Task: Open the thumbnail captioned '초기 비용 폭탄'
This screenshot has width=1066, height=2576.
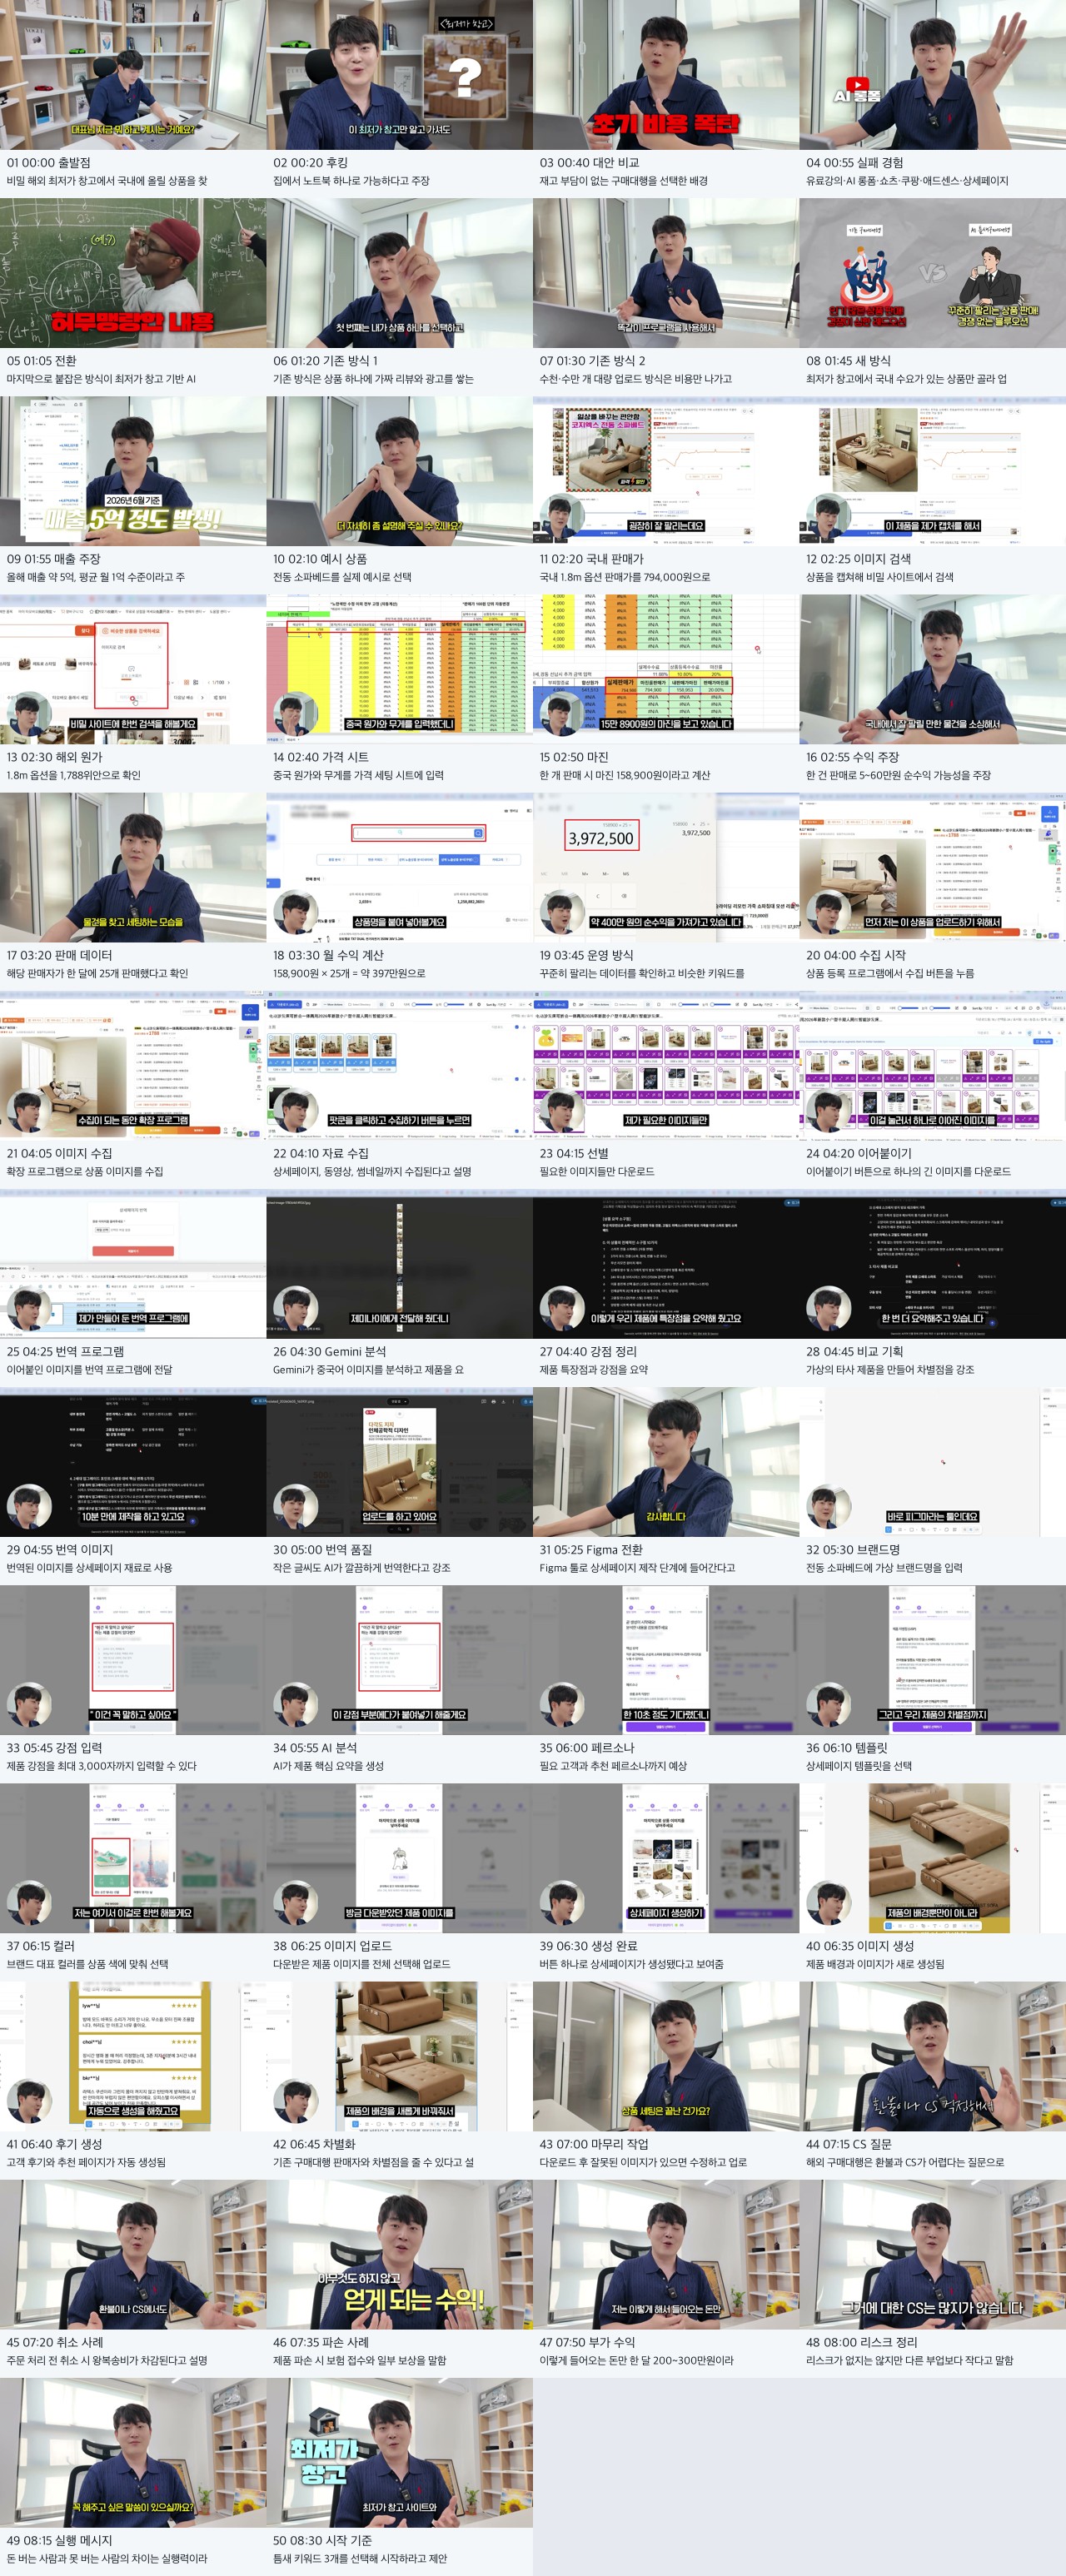Action: [666, 75]
